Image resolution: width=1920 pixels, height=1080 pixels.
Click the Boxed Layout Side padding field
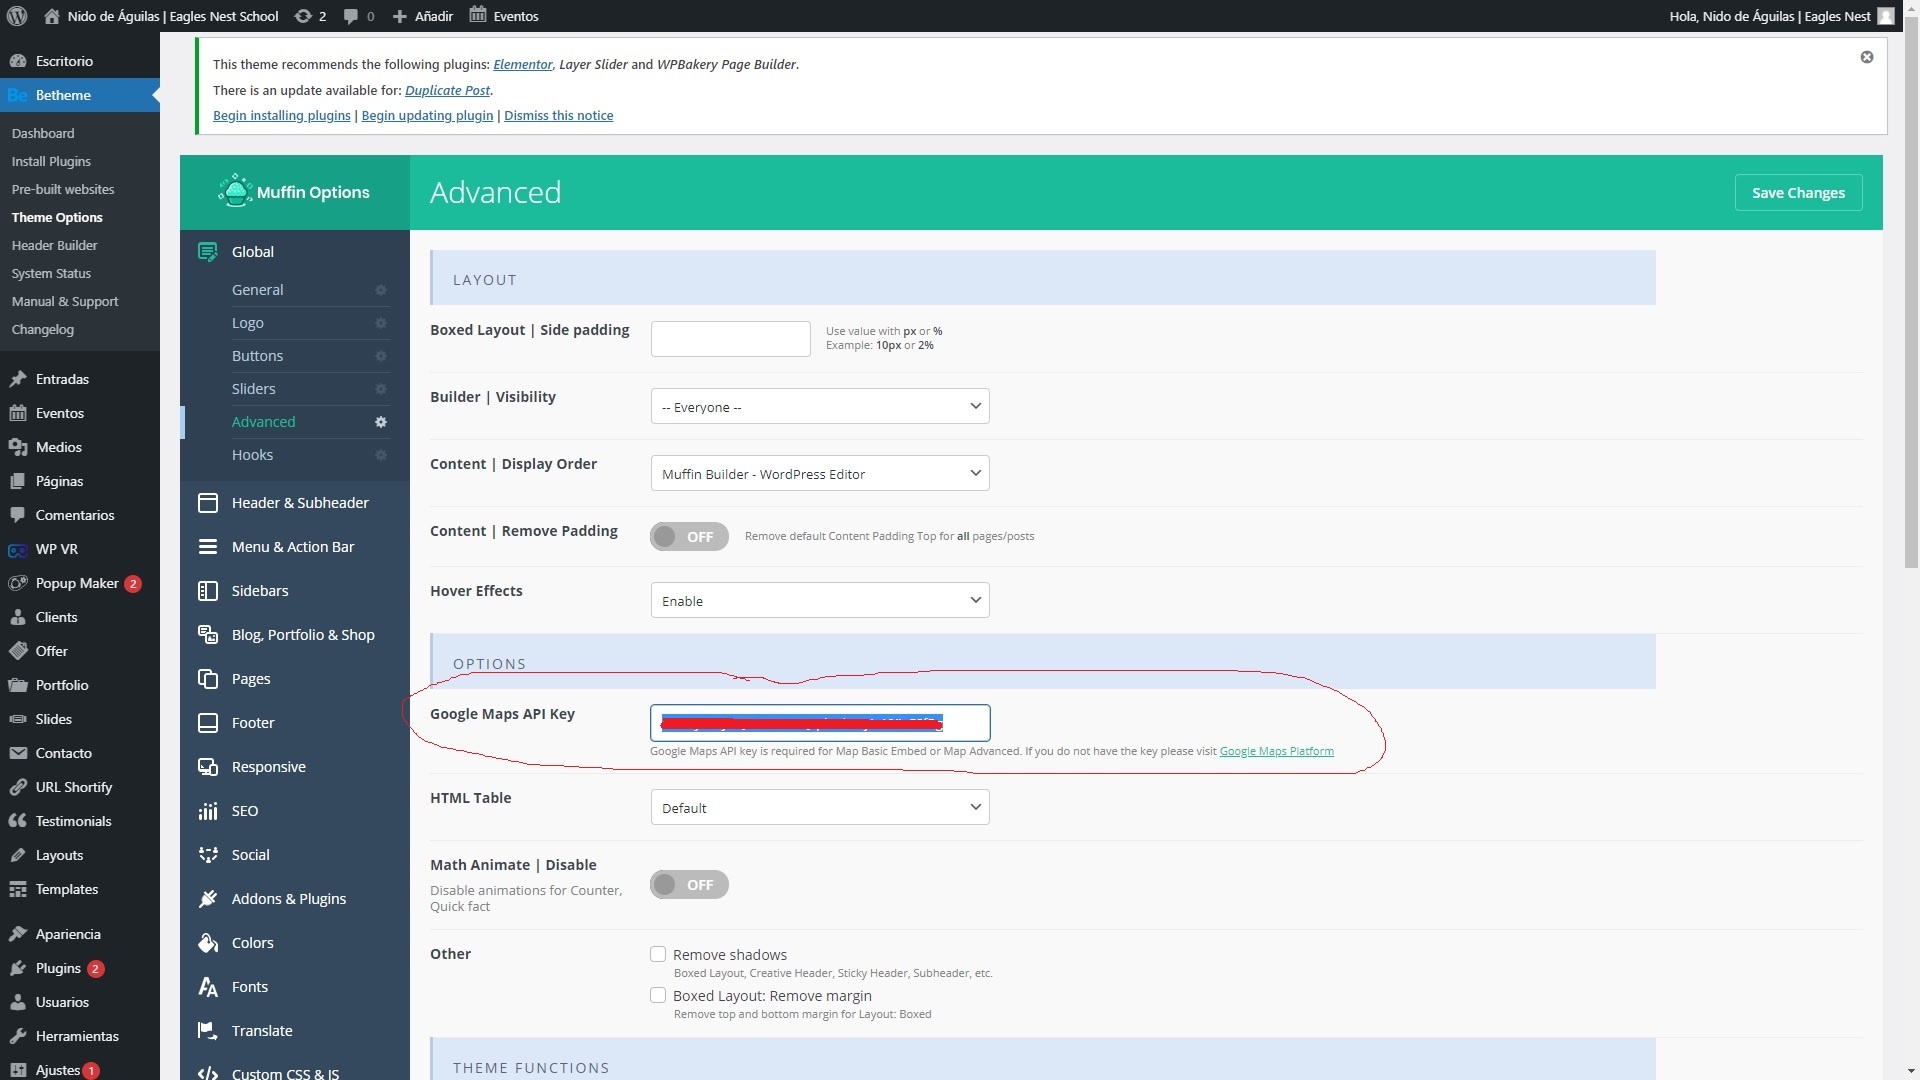[x=731, y=339]
